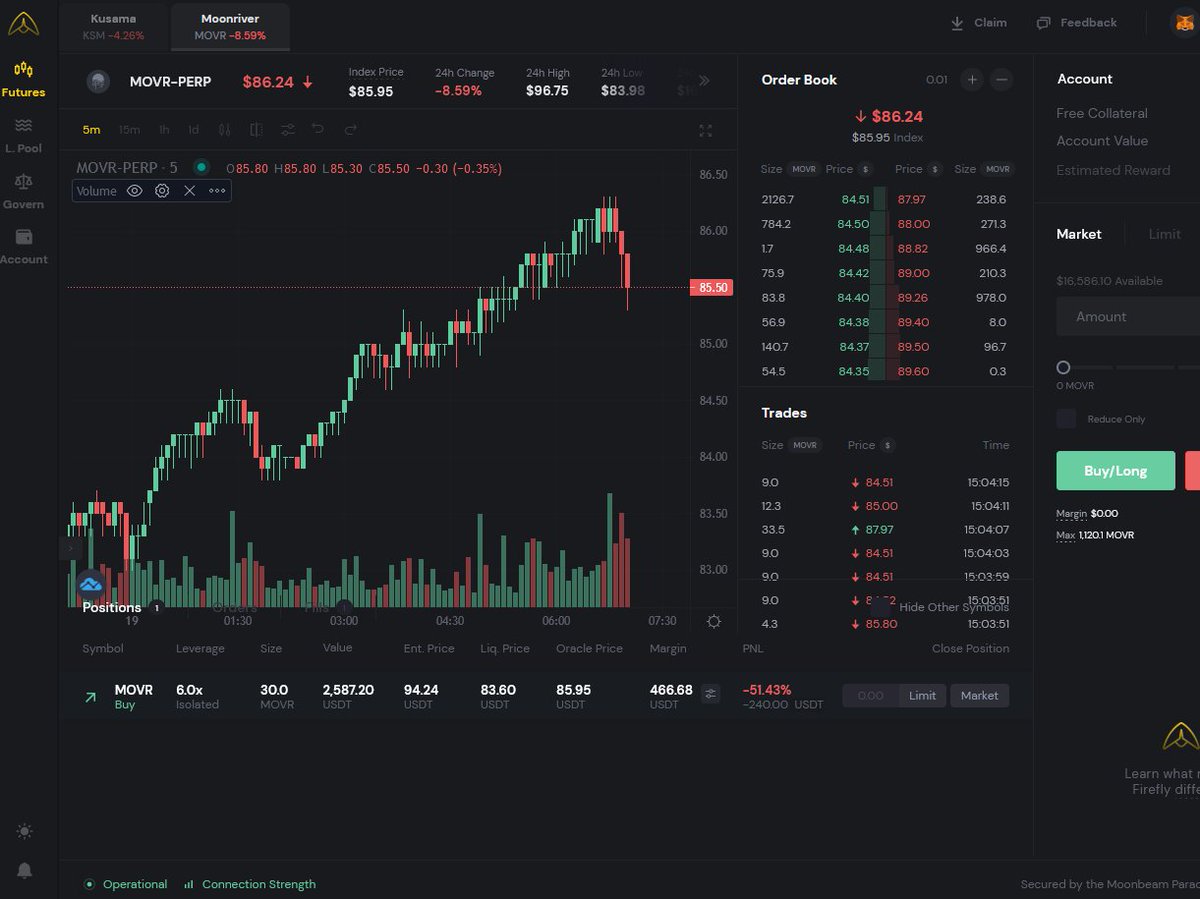Select the 1d timeframe

pyautogui.click(x=194, y=130)
